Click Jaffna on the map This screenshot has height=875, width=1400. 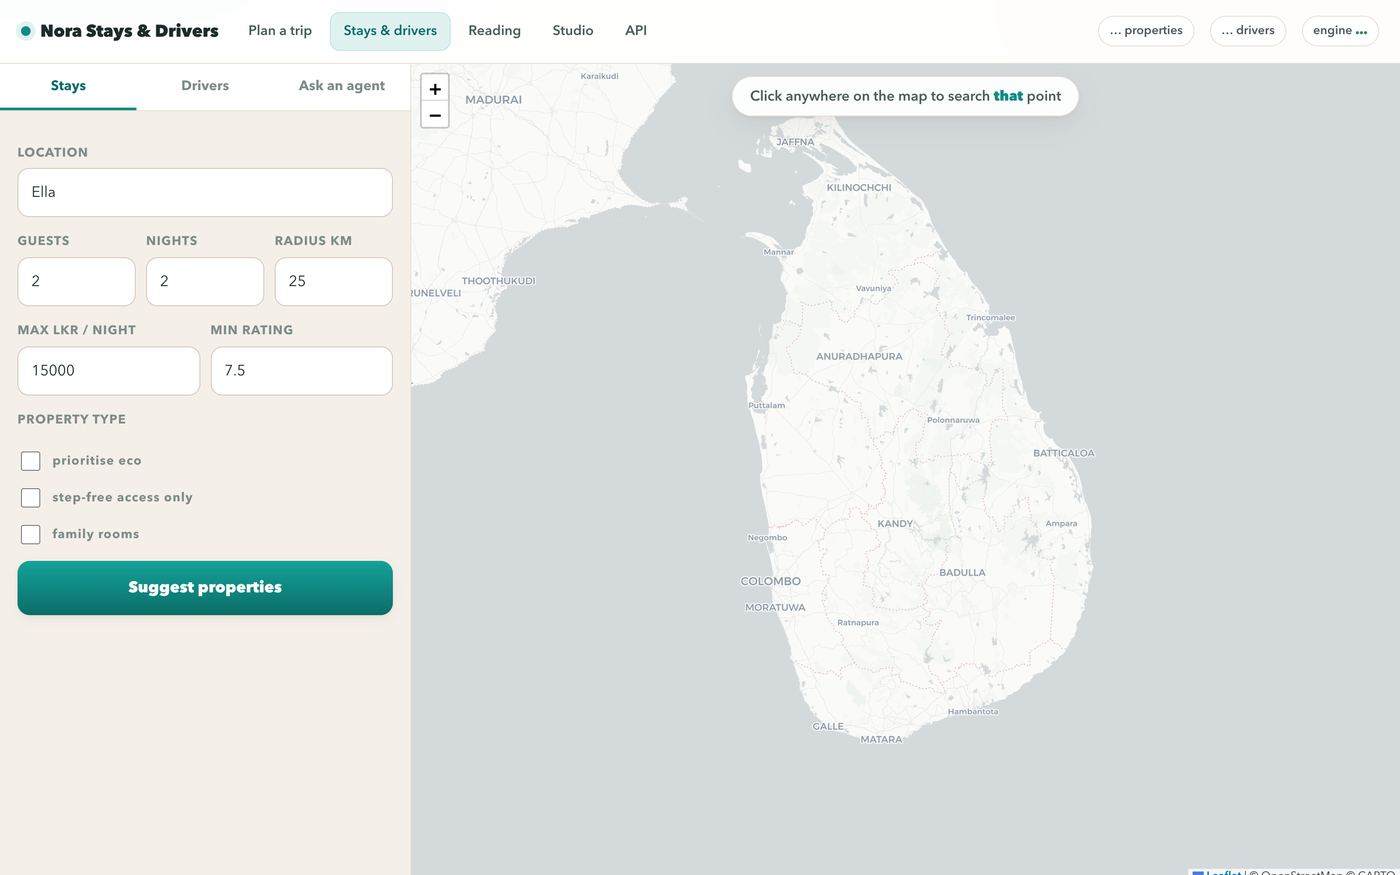(x=796, y=142)
